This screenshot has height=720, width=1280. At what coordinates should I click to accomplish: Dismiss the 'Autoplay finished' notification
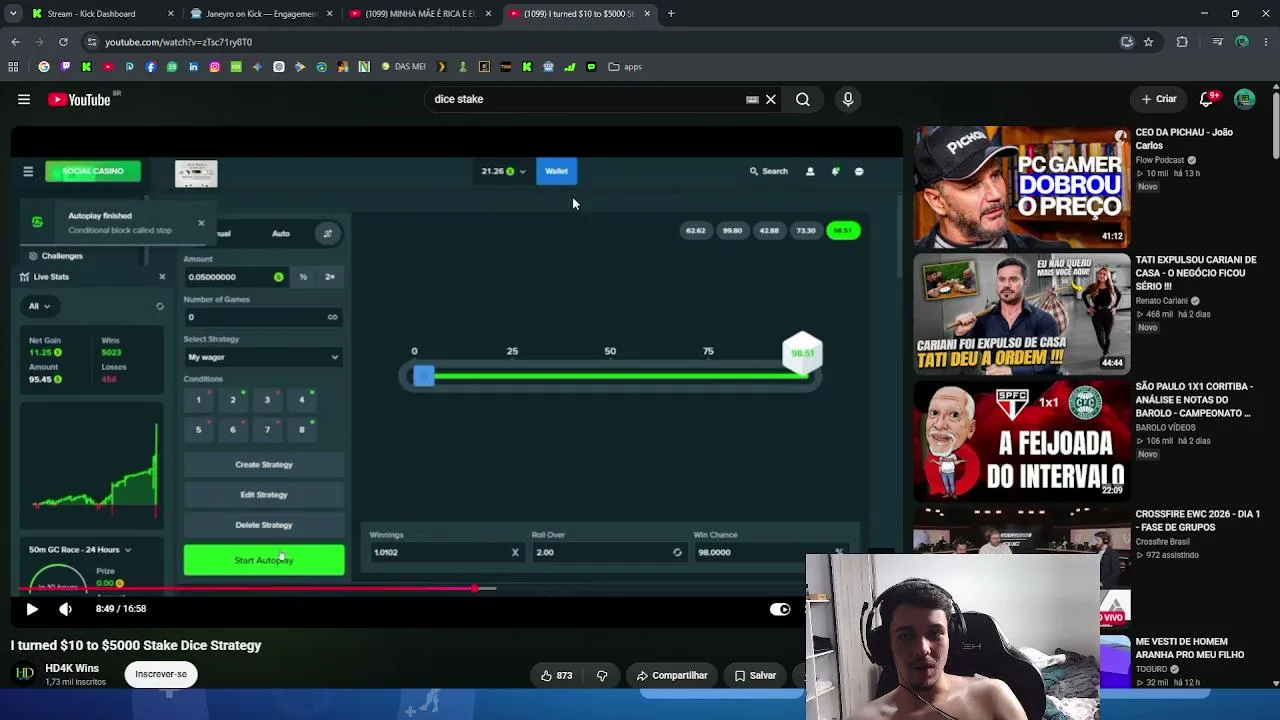[x=201, y=223]
